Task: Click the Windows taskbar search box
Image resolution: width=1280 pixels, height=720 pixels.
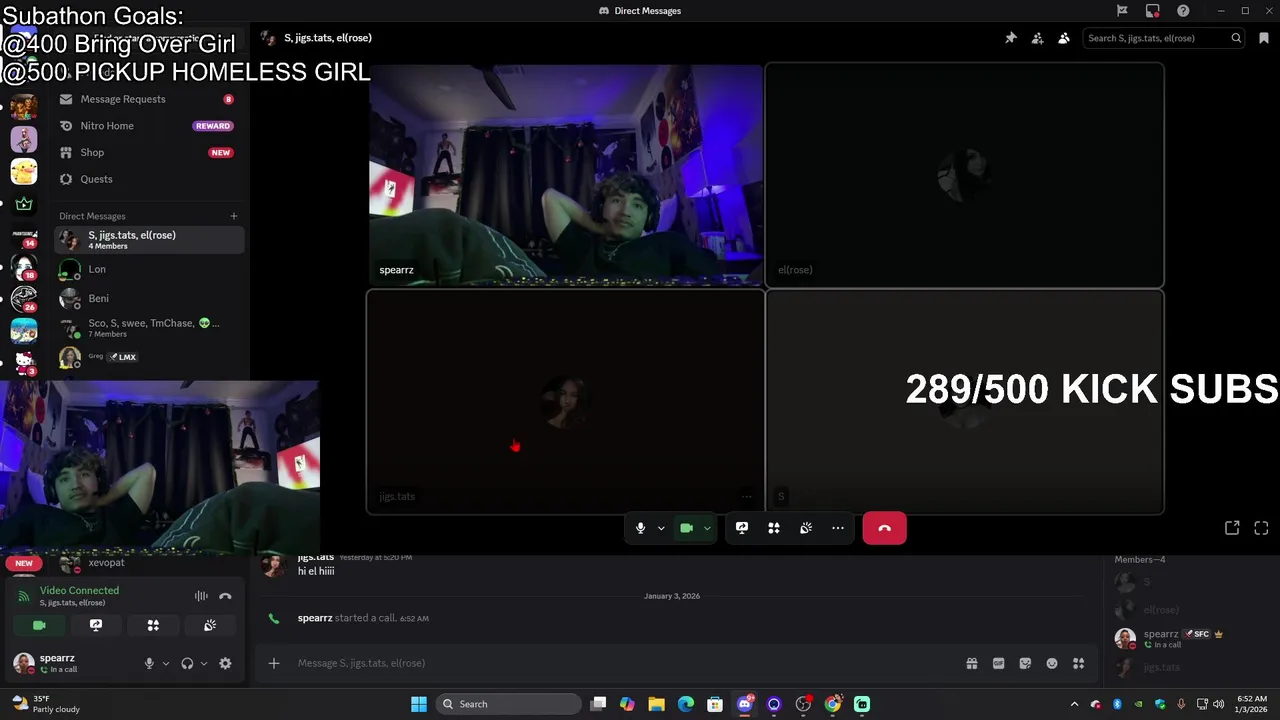Action: pyautogui.click(x=508, y=704)
